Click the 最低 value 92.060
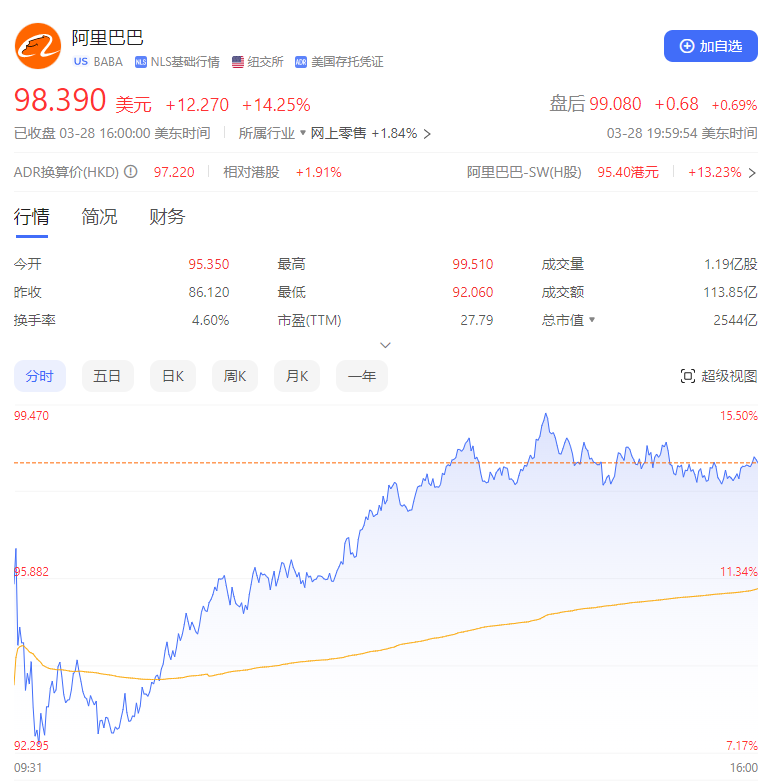The height and width of the screenshot is (782, 771). click(x=473, y=292)
